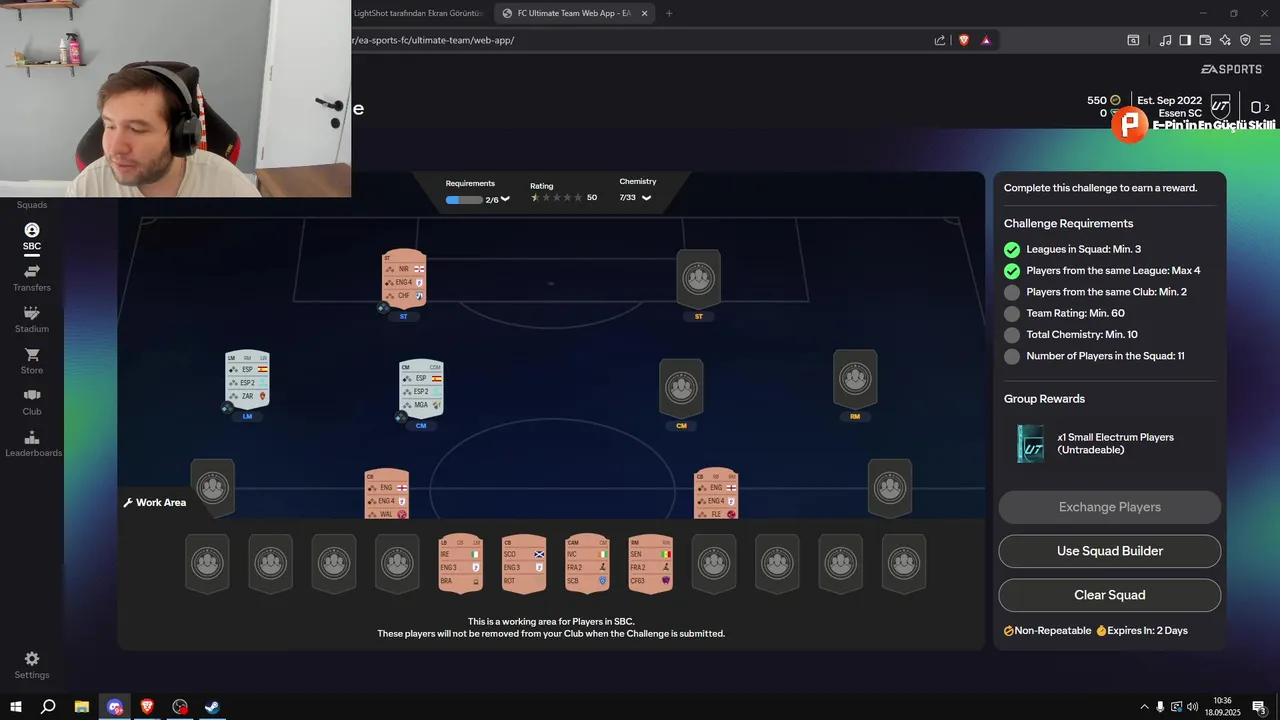Click the UT club crest badge
Image resolution: width=1280 pixels, height=720 pixels.
(x=1221, y=107)
